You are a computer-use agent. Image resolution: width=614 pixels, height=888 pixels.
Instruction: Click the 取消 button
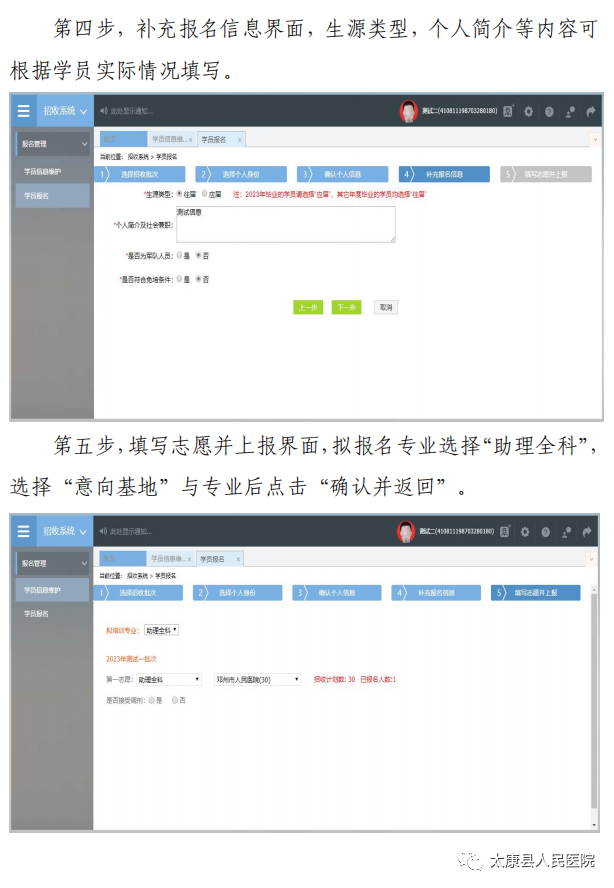pyautogui.click(x=386, y=308)
